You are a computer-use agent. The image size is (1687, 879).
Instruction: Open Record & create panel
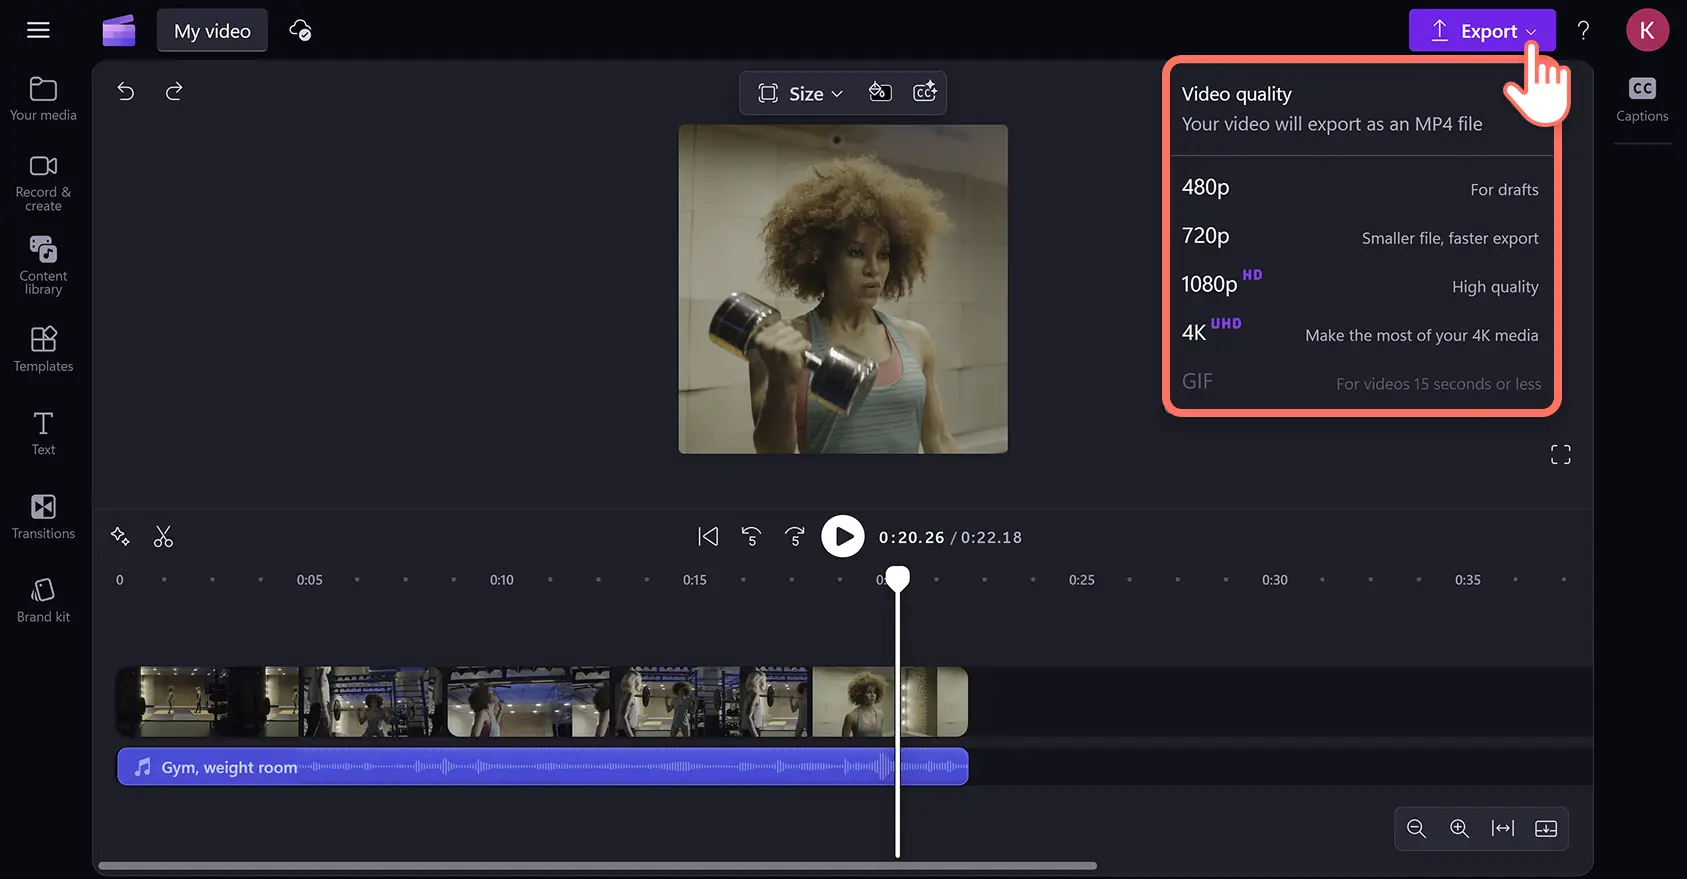click(43, 183)
